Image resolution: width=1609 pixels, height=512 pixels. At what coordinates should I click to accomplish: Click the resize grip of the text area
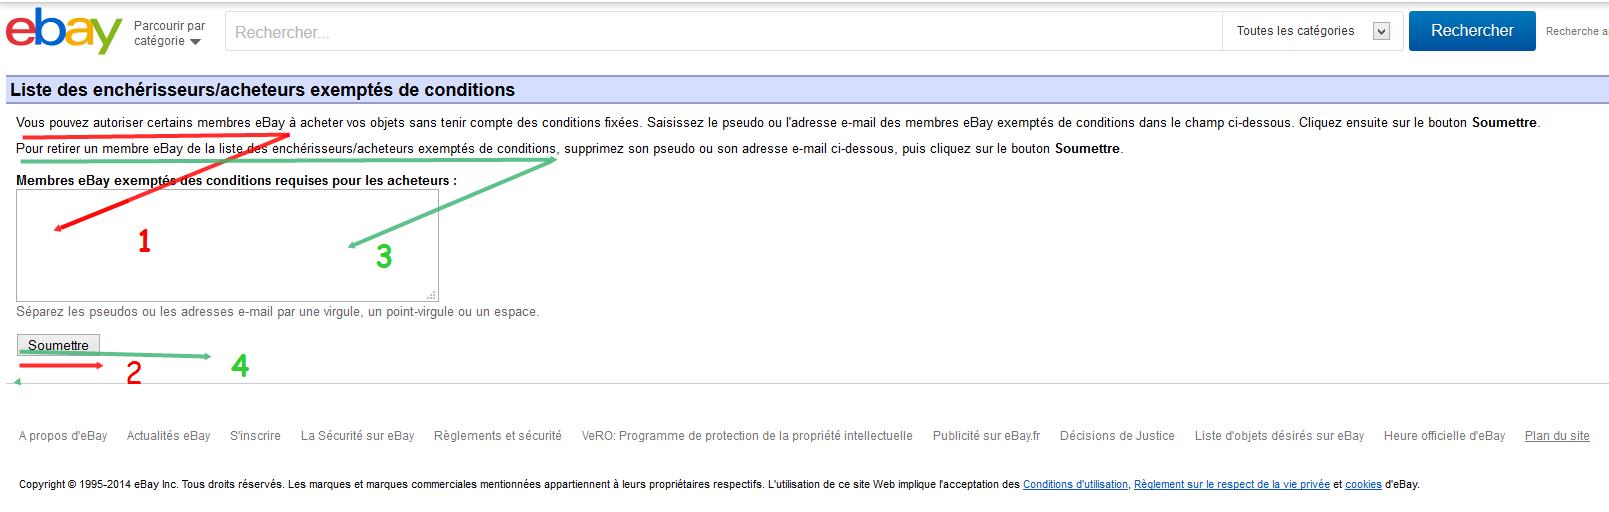432,295
